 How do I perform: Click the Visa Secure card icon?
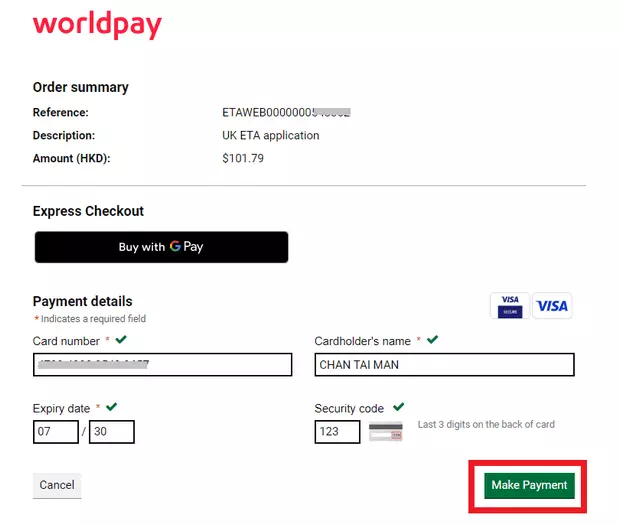coord(510,306)
